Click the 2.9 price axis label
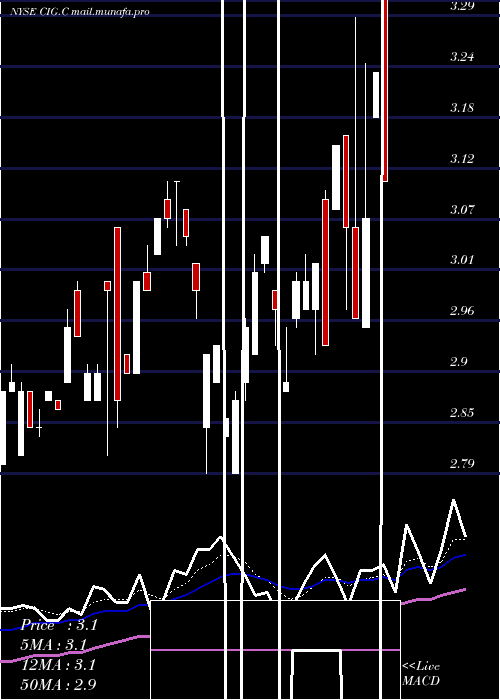 point(459,361)
